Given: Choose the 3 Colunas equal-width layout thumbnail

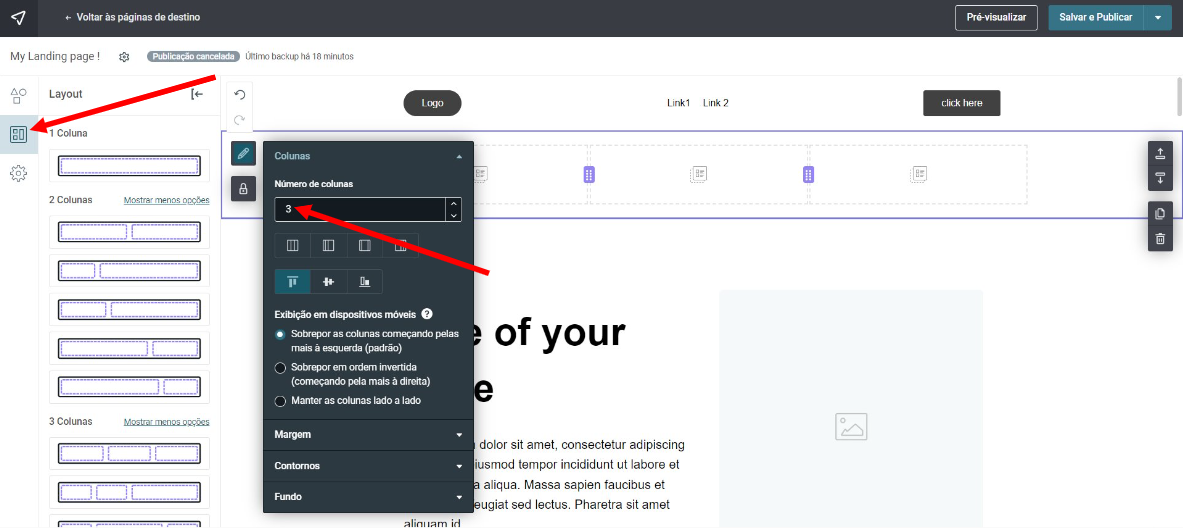Looking at the screenshot, I should [130, 453].
